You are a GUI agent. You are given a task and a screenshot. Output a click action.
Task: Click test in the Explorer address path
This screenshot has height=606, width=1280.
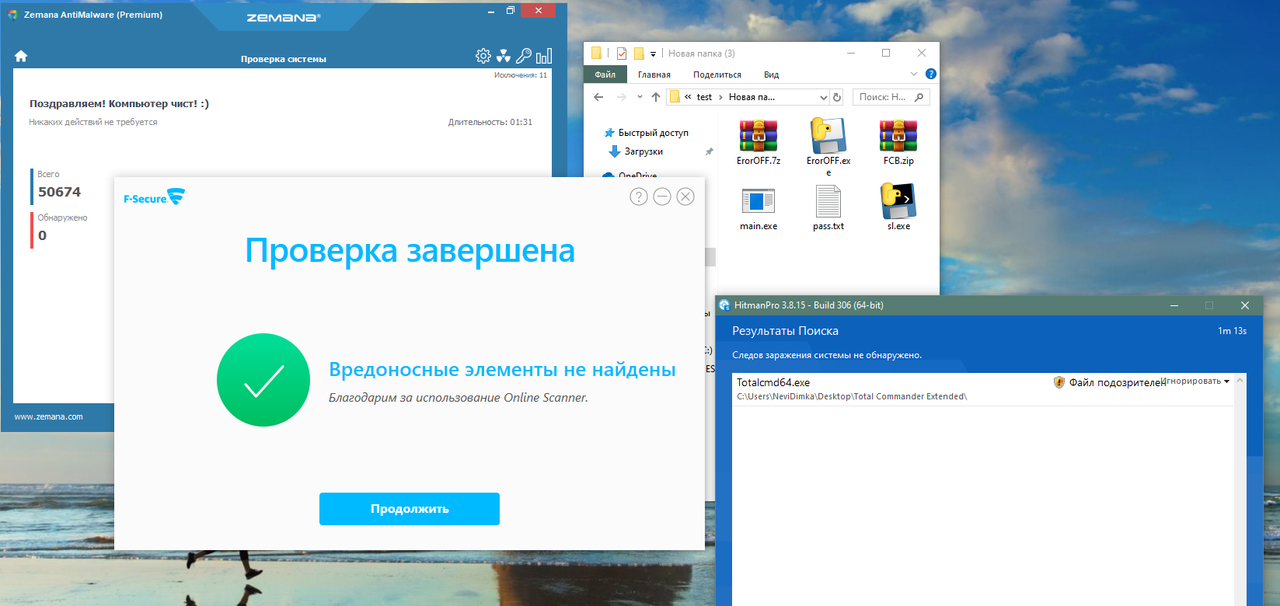point(704,97)
